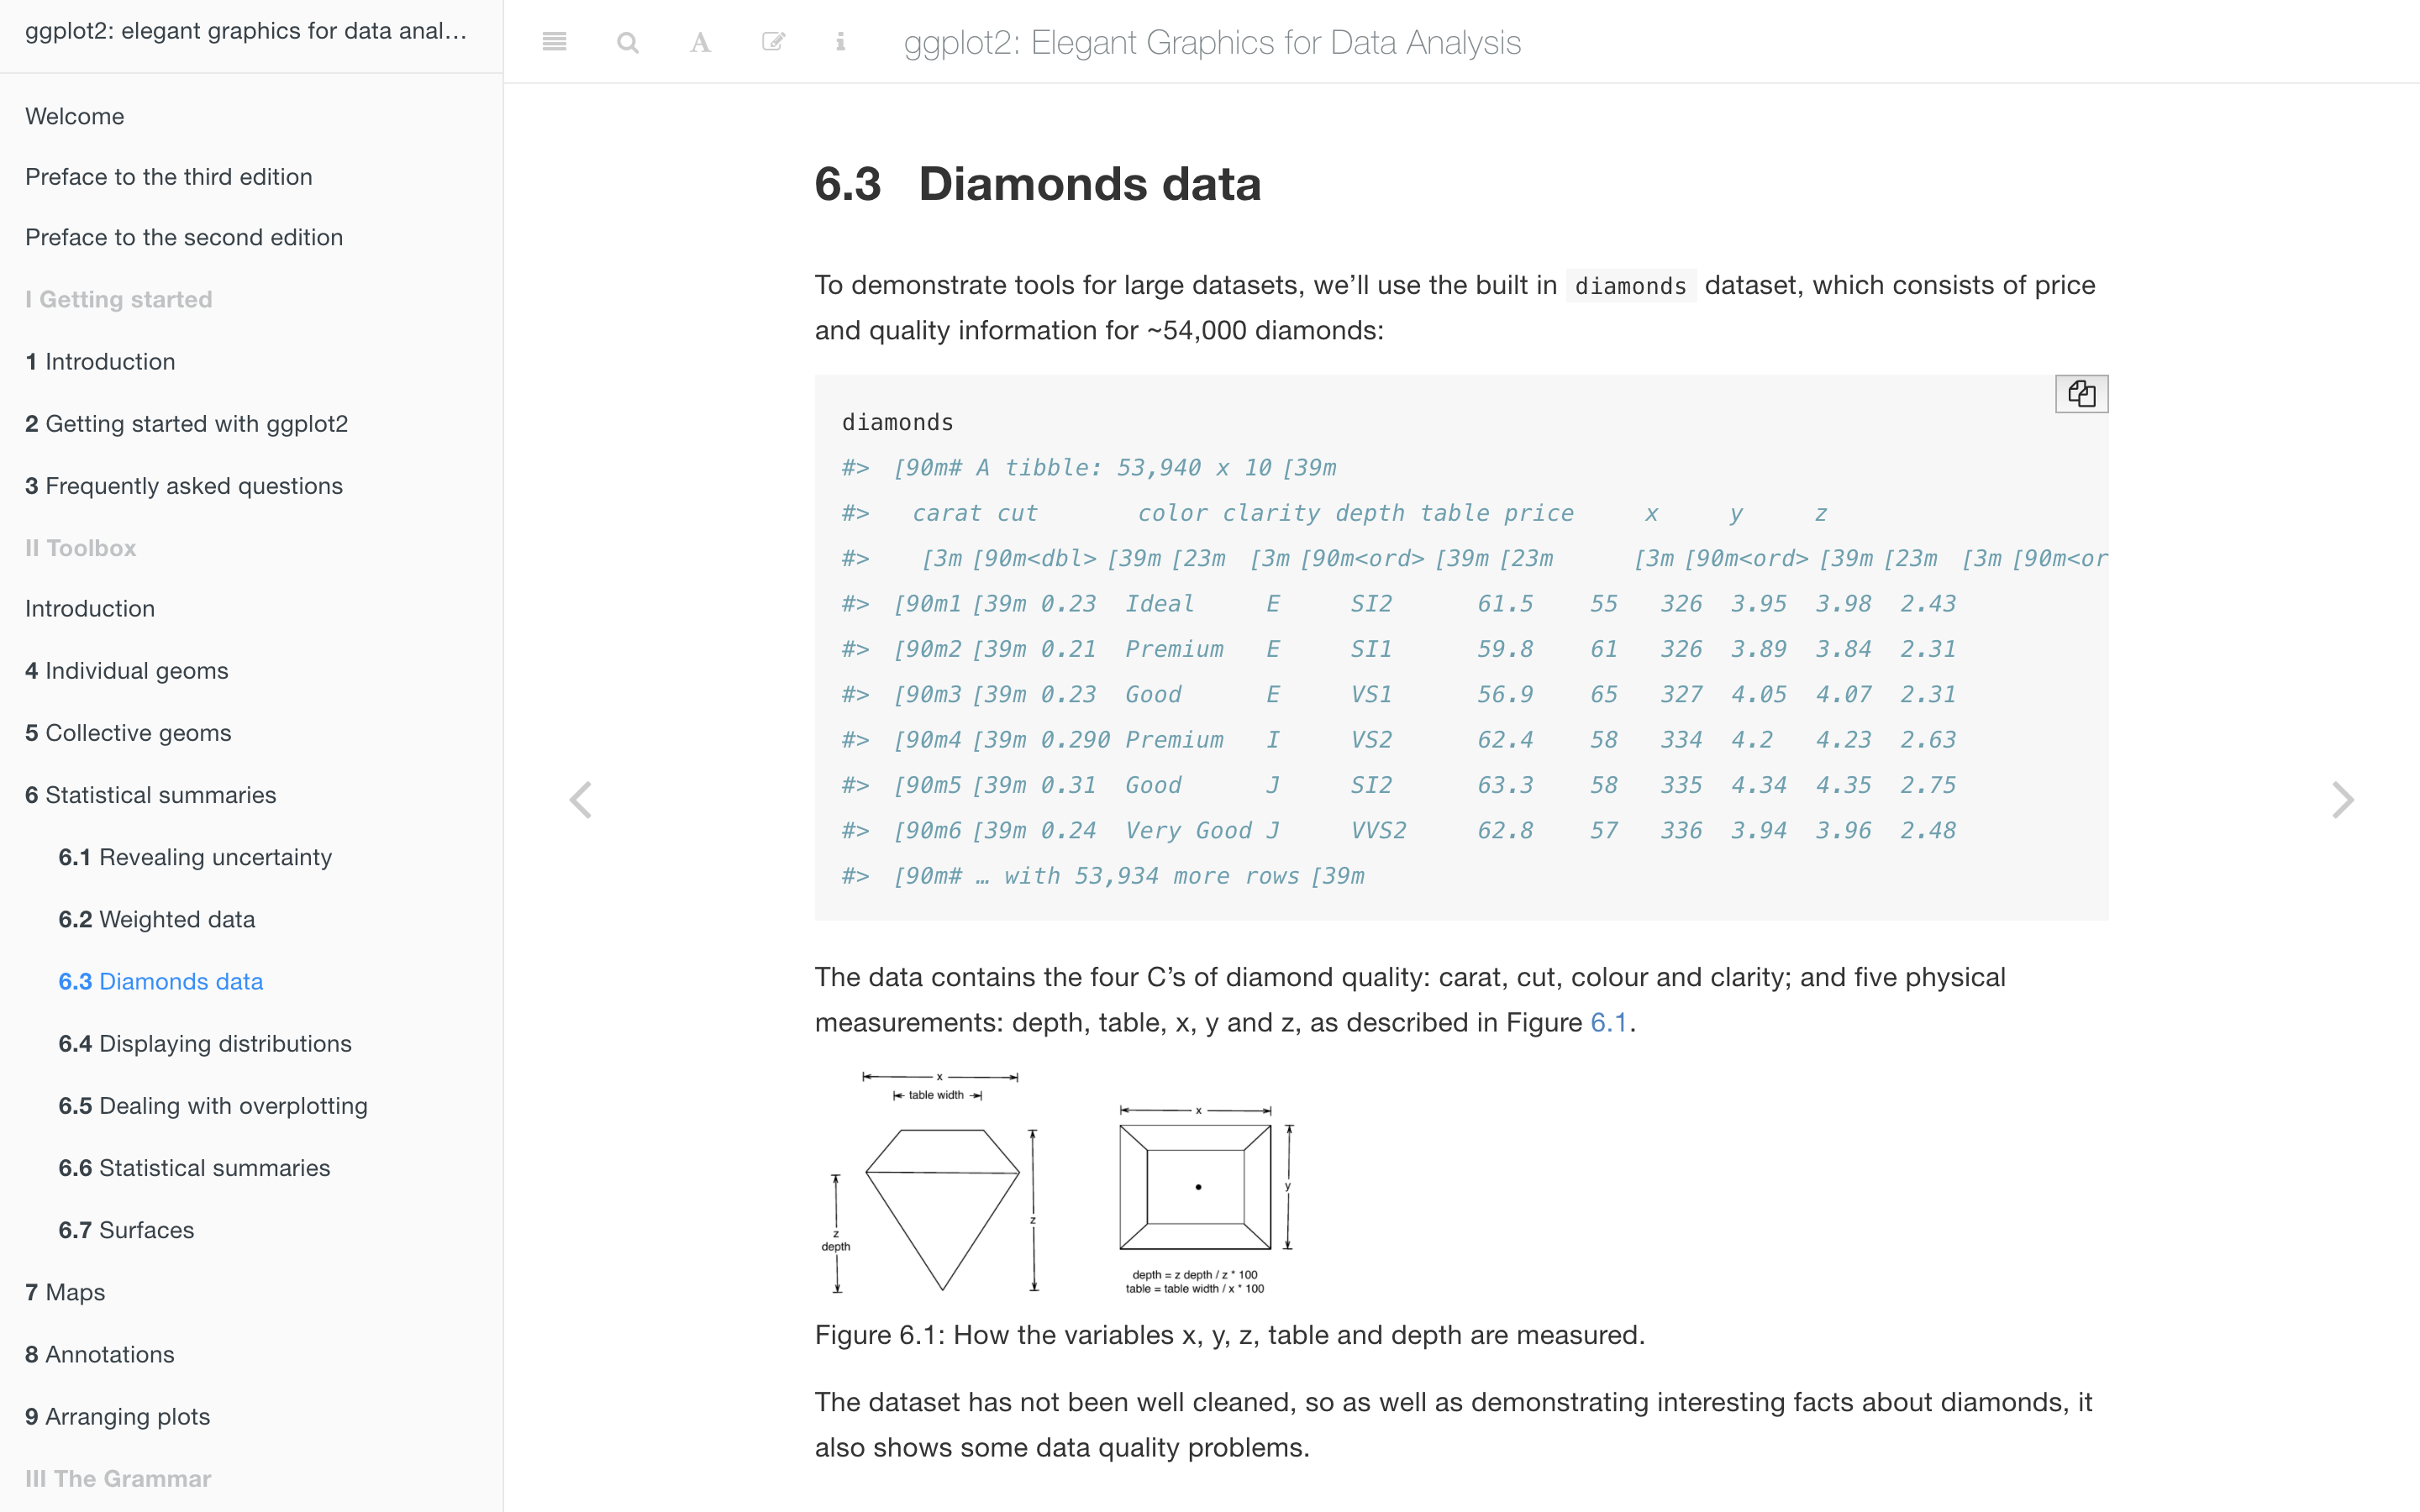Open the font settings panel
Viewport: 2420px width, 1512px height.
tap(700, 42)
